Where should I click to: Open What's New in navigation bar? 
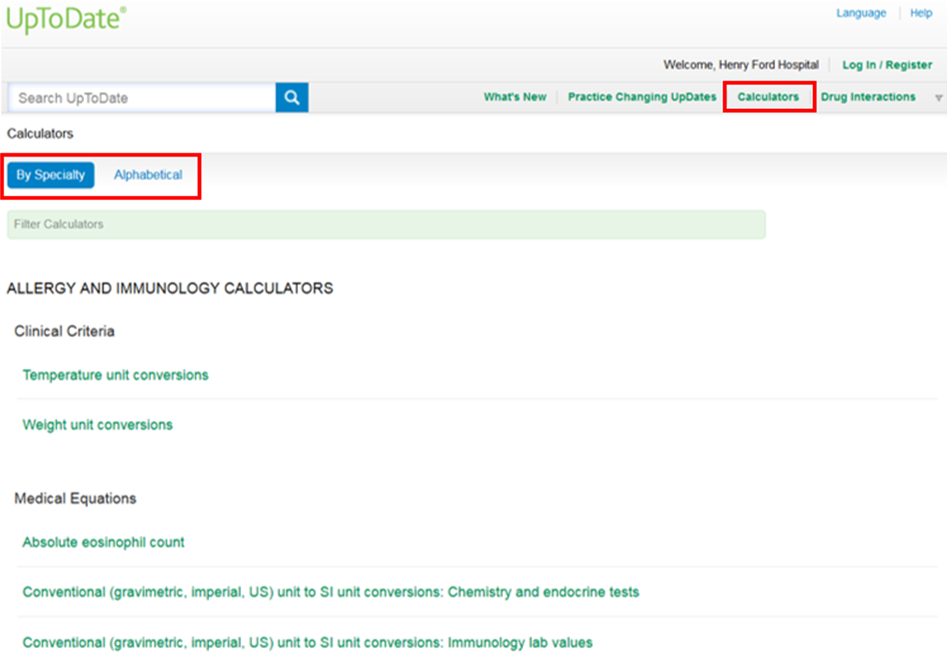tap(515, 97)
